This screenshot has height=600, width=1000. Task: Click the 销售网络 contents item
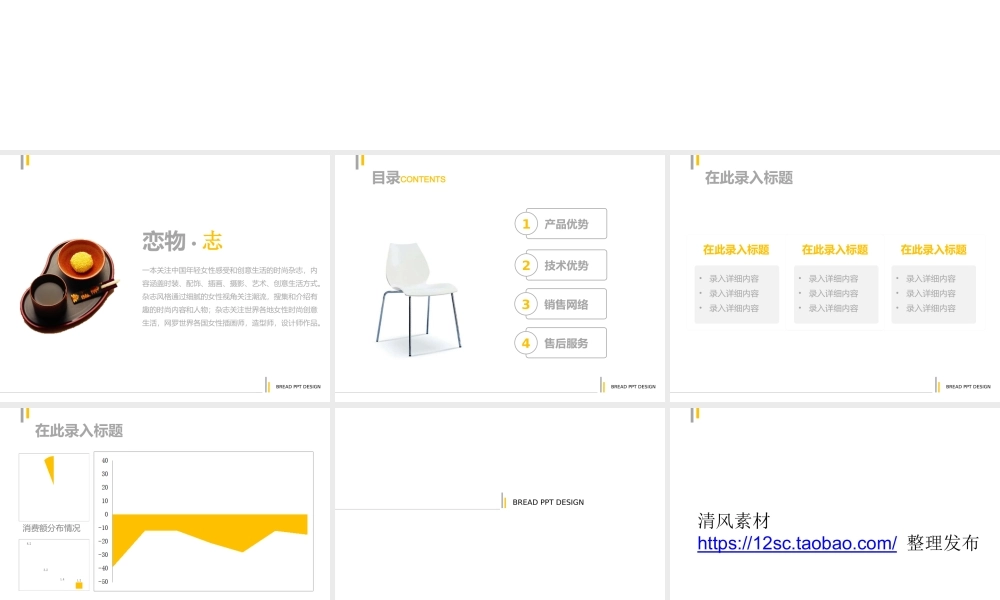[x=566, y=304]
